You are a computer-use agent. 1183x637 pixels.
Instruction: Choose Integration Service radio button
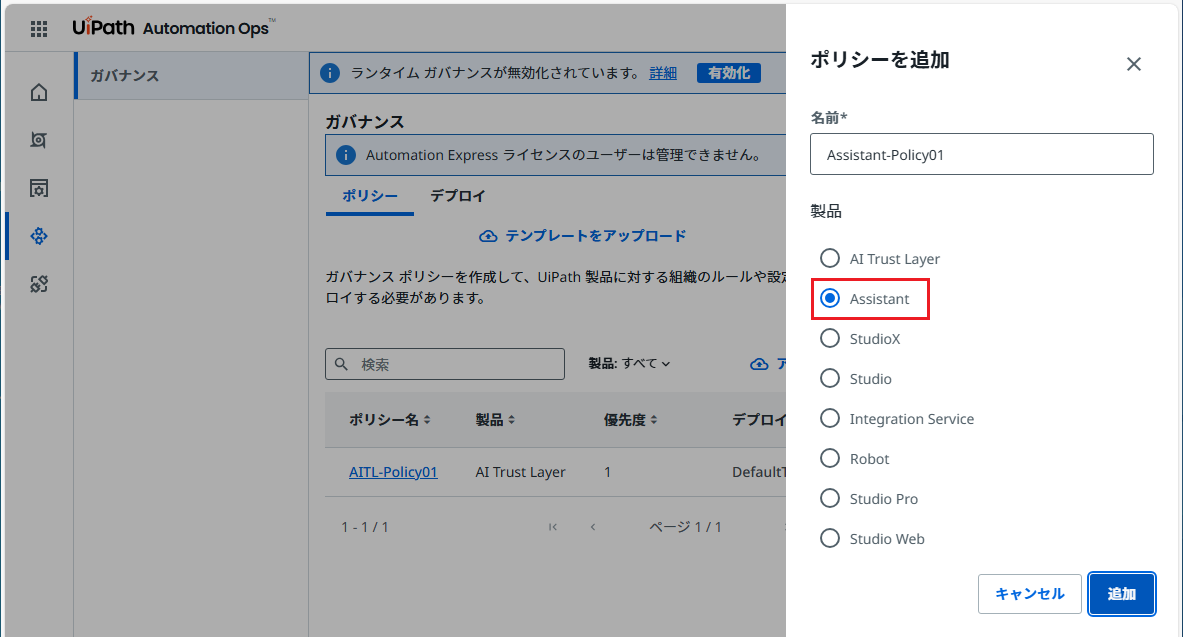click(830, 418)
